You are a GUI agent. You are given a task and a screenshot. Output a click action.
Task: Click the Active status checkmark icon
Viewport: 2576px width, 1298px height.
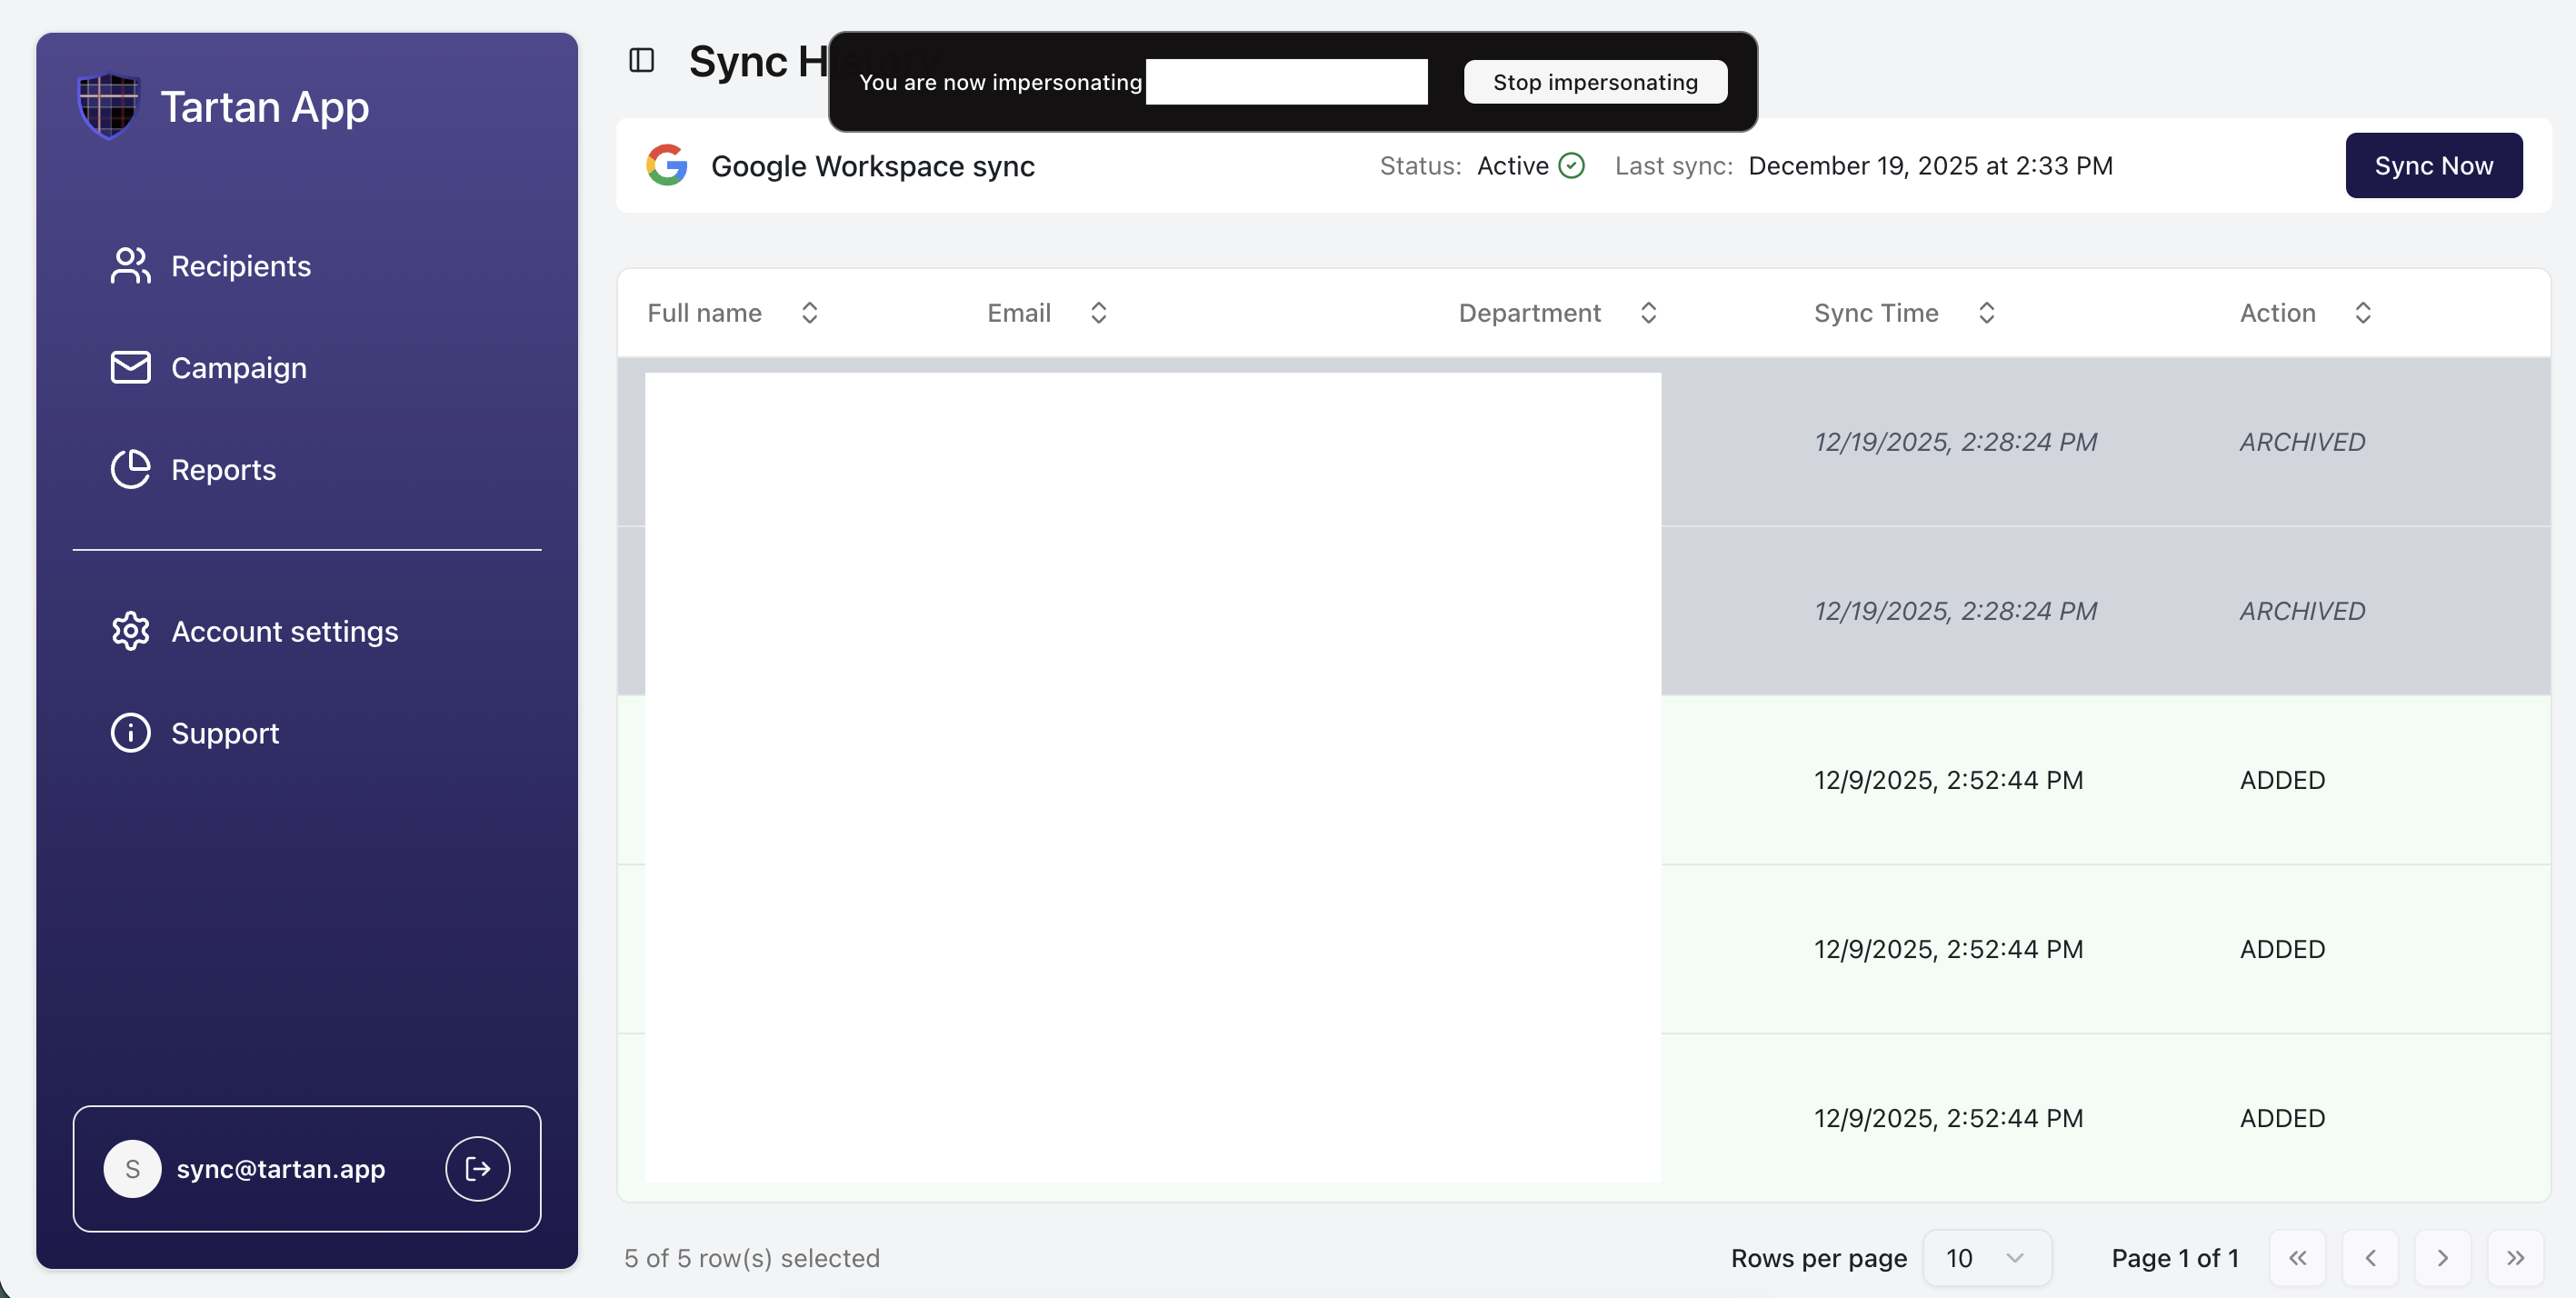tap(1571, 165)
